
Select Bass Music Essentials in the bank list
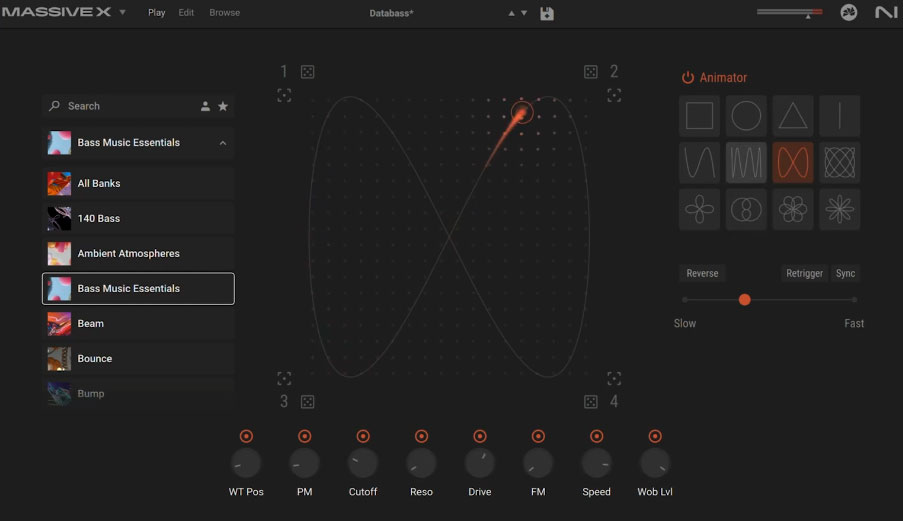[x=138, y=288]
